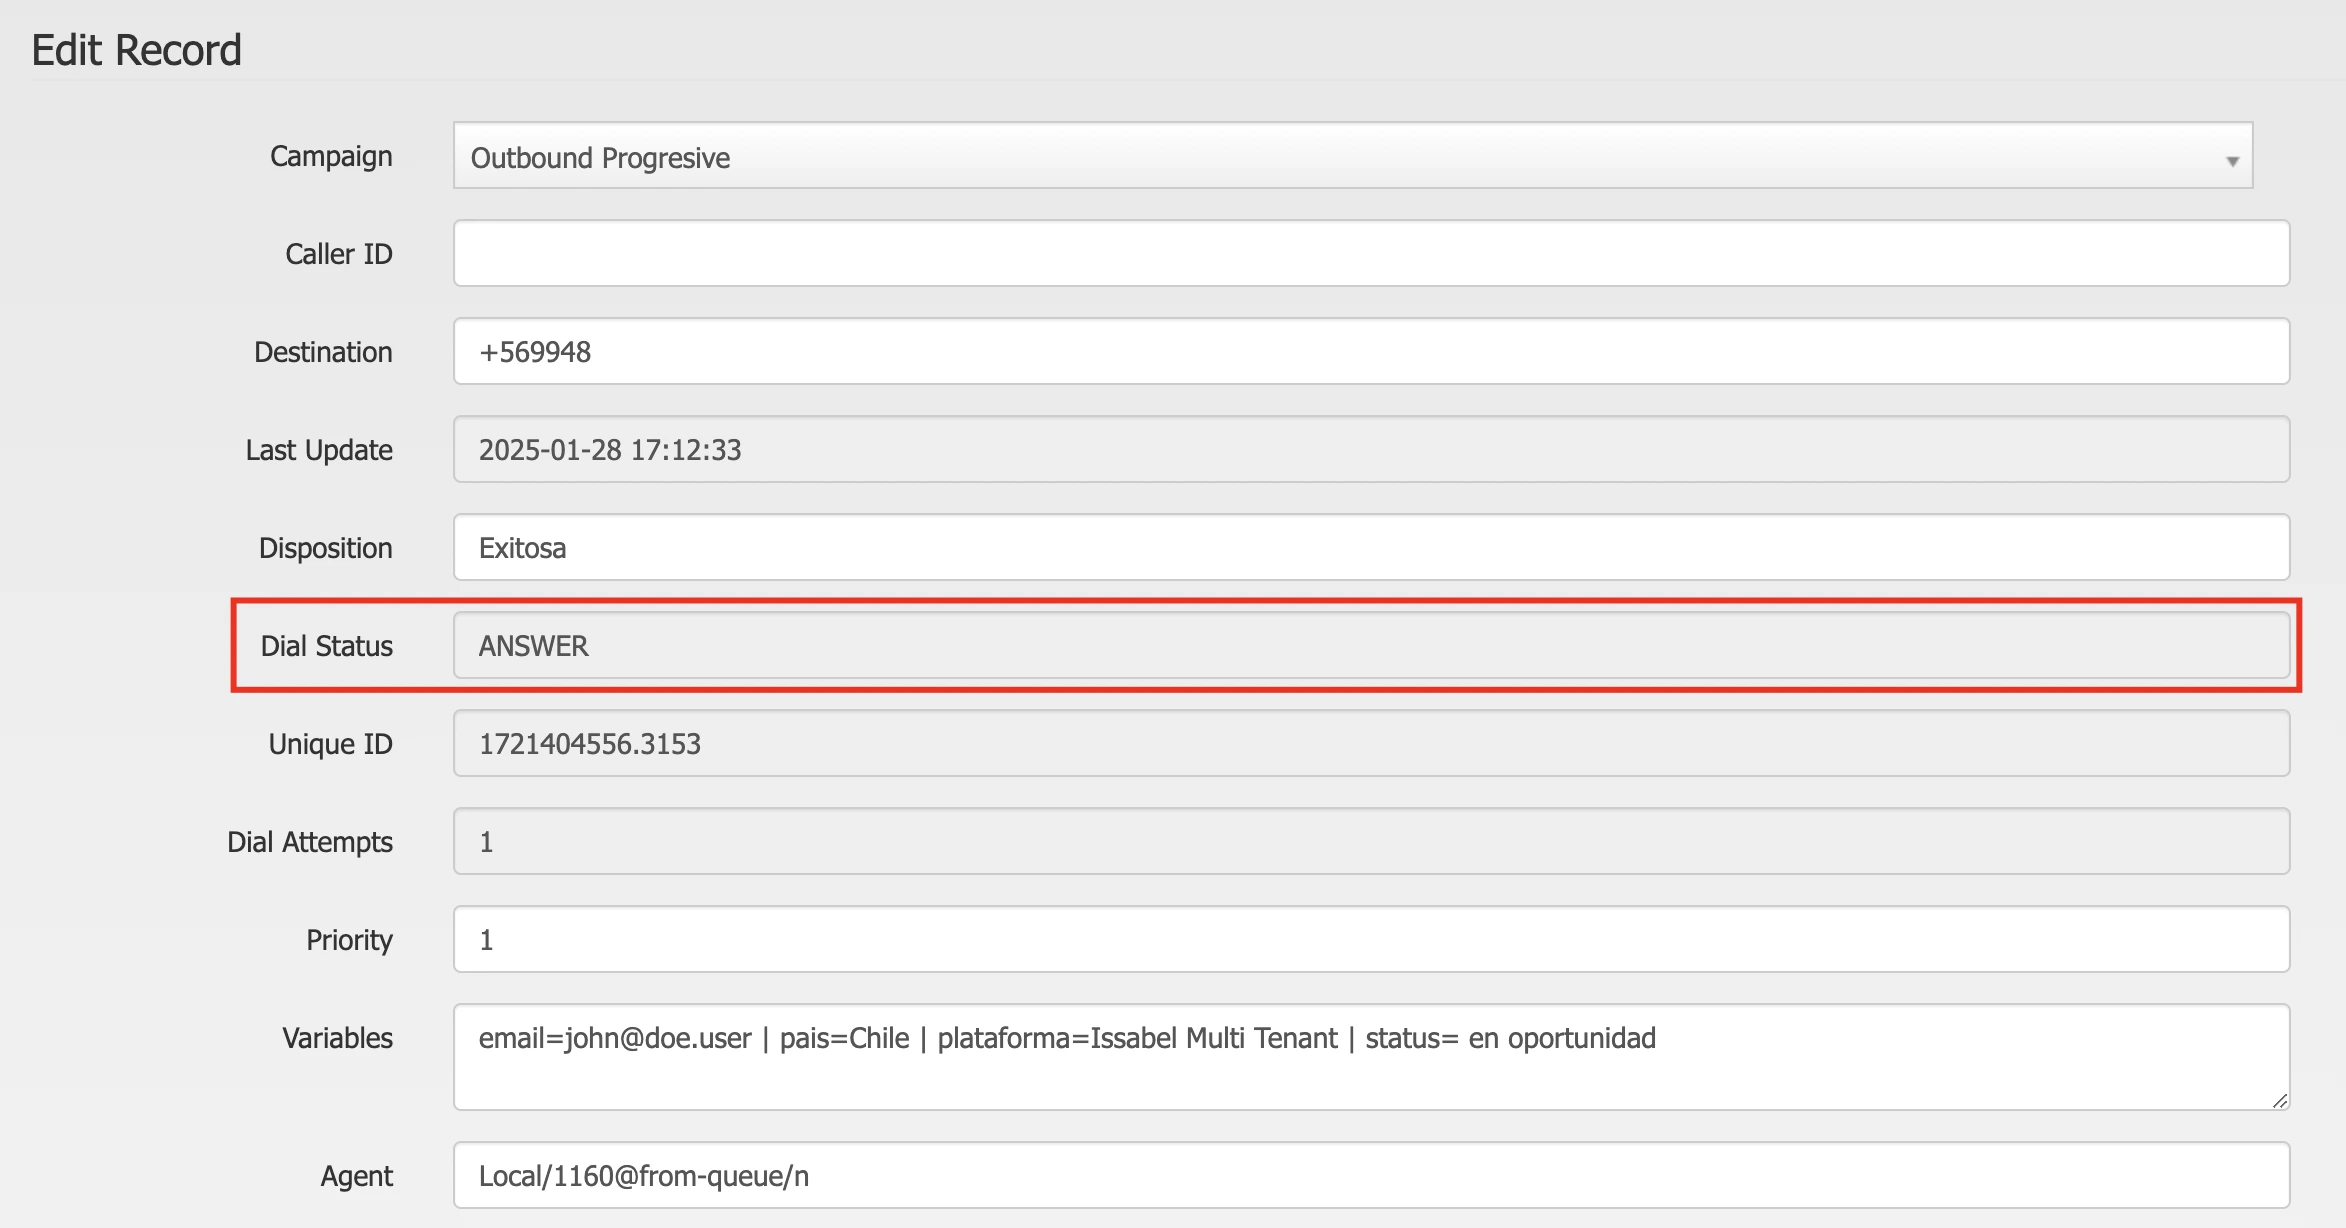The height and width of the screenshot is (1228, 2346).
Task: Click the Dial Status label
Action: [x=326, y=646]
